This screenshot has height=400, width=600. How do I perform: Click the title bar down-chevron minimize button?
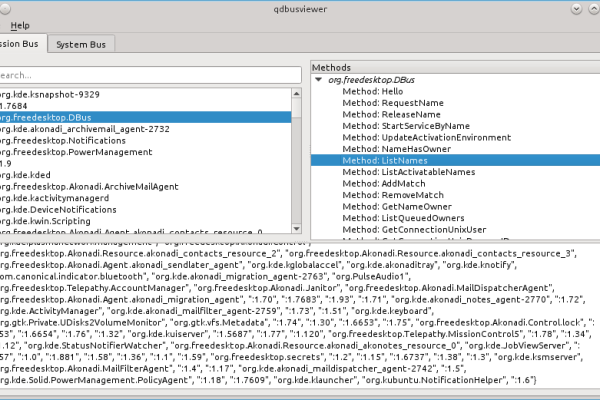pyautogui.click(x=576, y=9)
